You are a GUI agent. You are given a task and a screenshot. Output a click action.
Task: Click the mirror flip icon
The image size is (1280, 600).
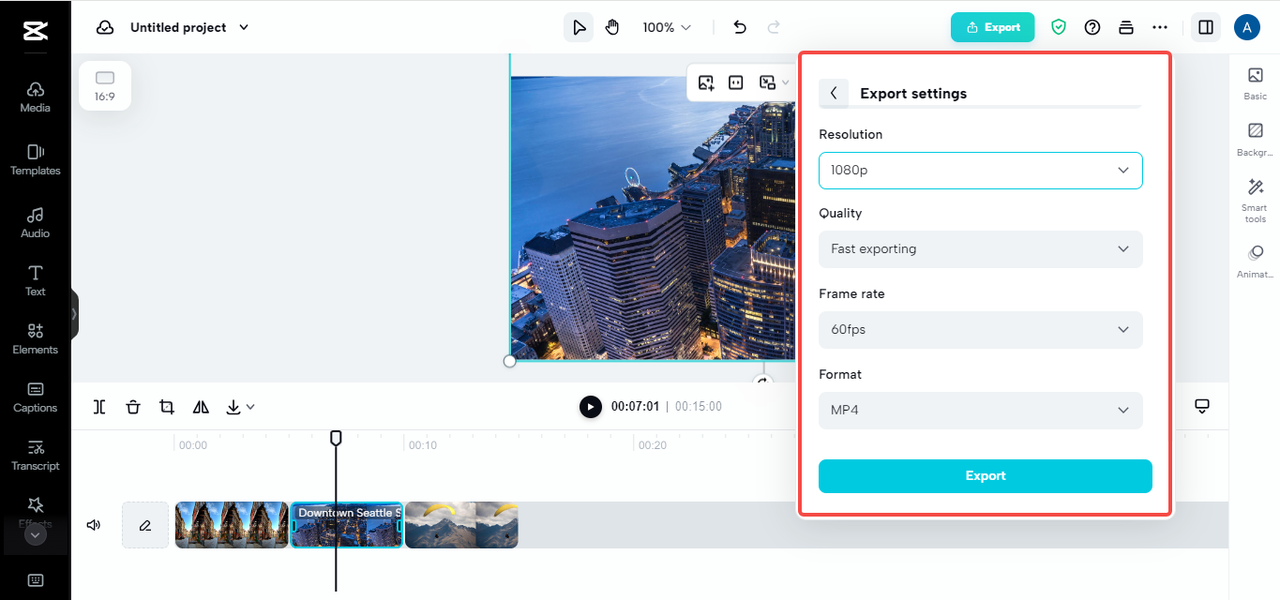(201, 407)
